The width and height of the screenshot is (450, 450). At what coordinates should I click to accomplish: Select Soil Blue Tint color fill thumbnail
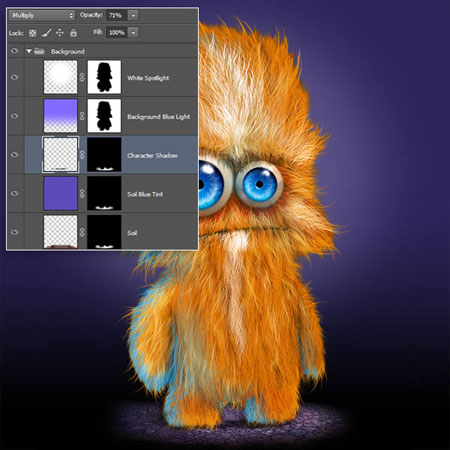coord(60,193)
